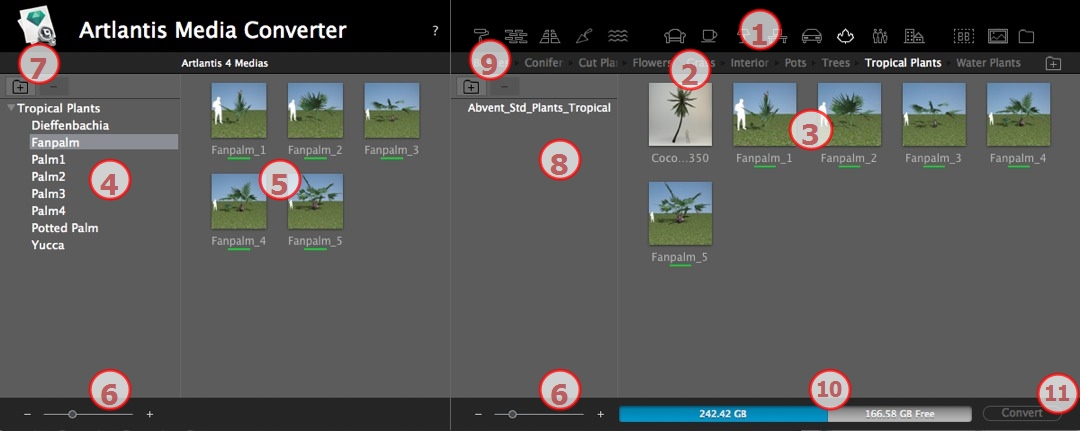Select Palm1 in the tree
Image resolution: width=1091 pixels, height=431 pixels.
[x=48, y=159]
